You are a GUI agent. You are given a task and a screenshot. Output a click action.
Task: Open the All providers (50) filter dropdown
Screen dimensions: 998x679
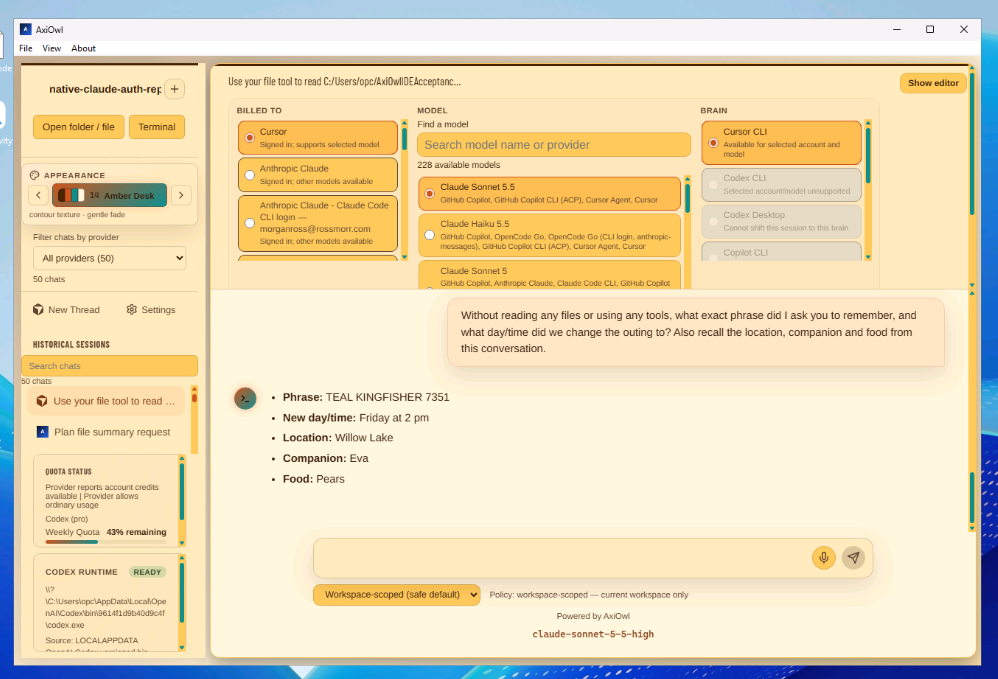coord(109,258)
